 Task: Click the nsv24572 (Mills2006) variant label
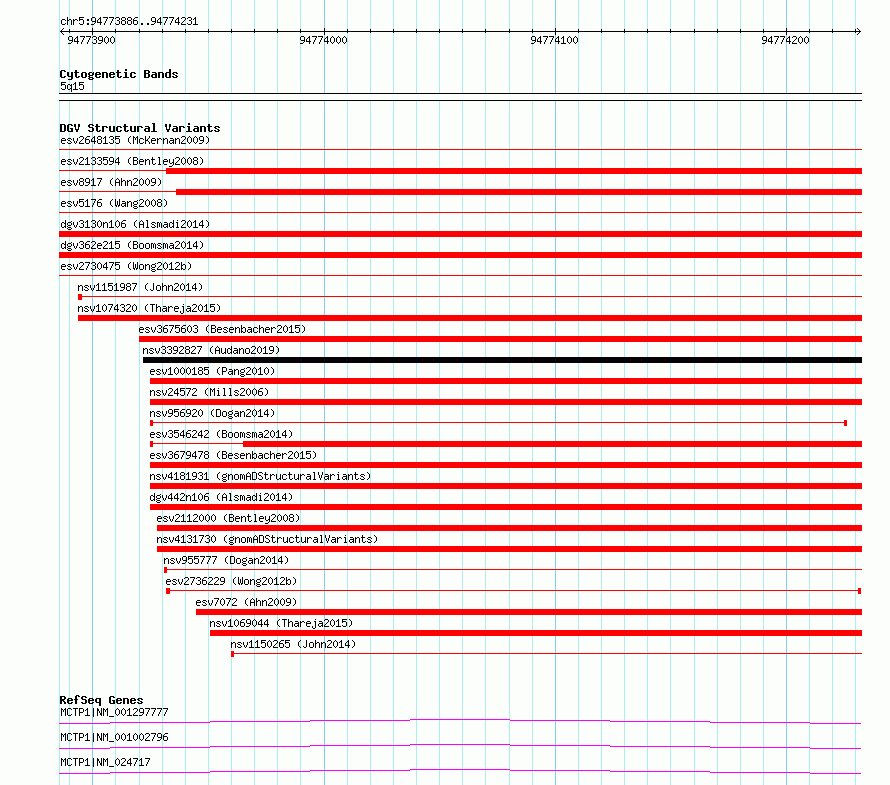tap(209, 392)
